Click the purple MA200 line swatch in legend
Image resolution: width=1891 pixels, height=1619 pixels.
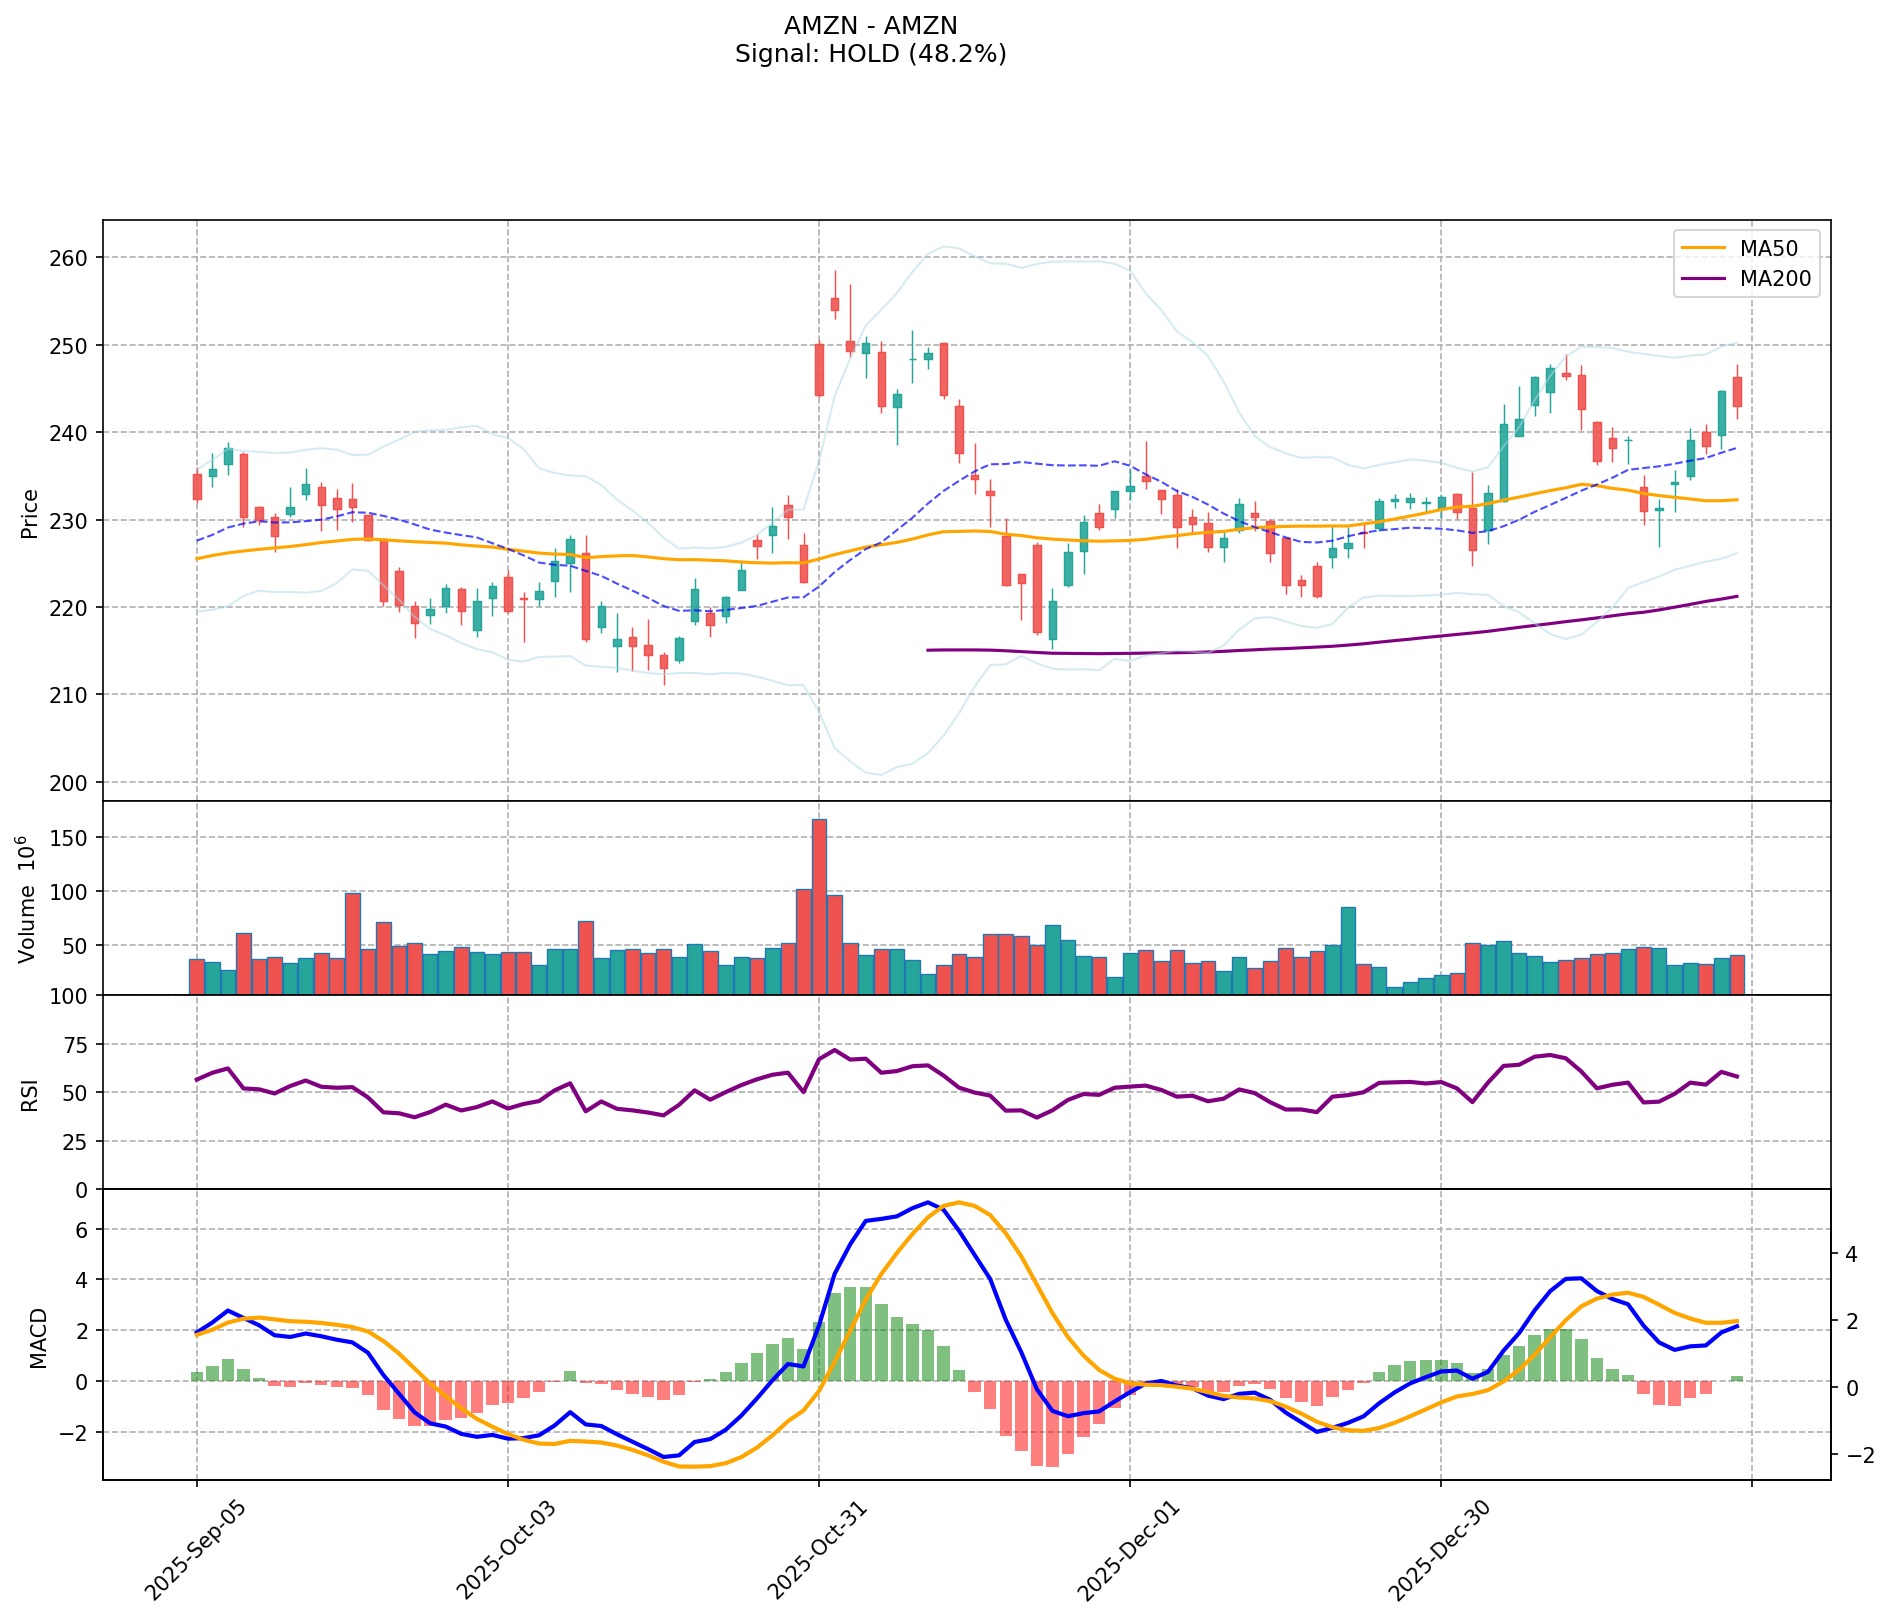pos(1704,279)
